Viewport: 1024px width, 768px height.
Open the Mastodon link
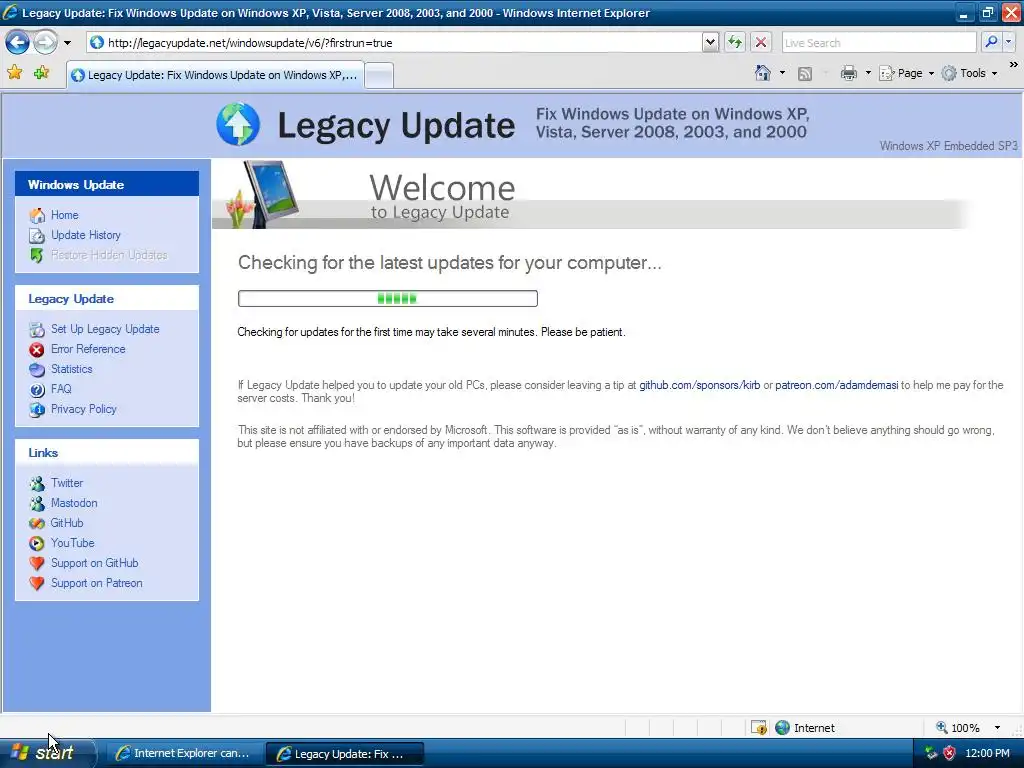74,503
